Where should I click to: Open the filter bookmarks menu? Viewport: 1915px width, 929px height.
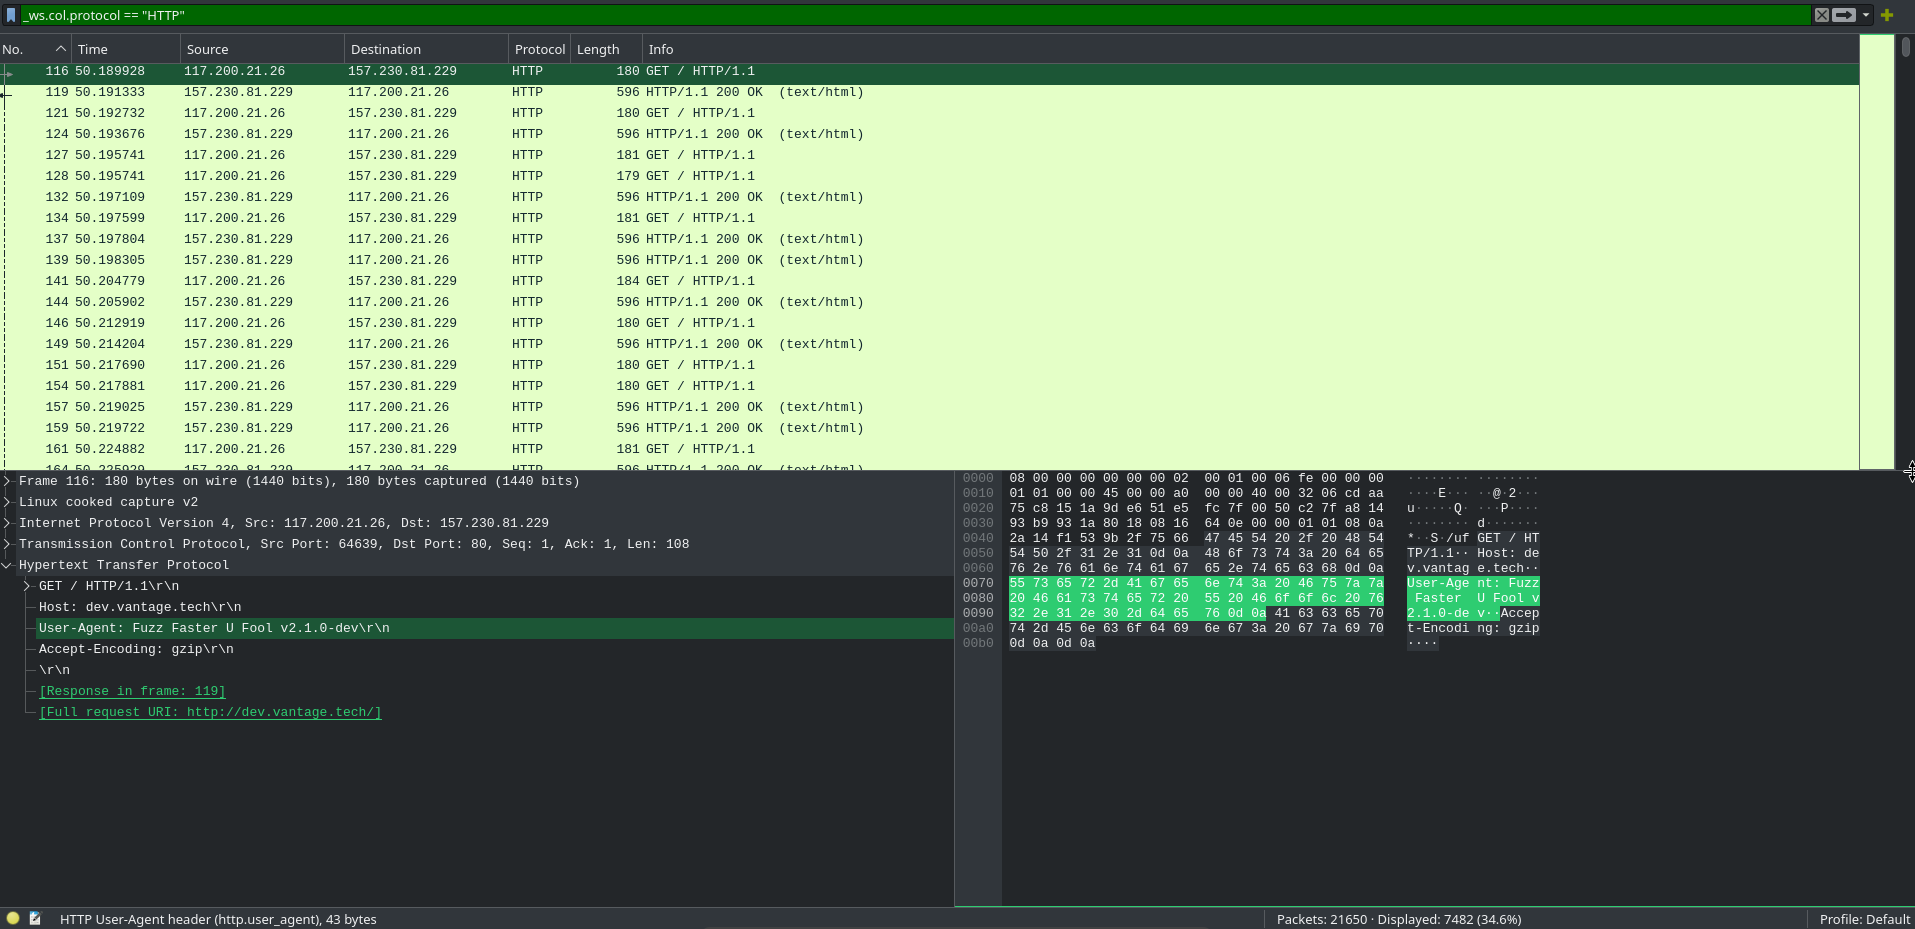click(x=10, y=15)
